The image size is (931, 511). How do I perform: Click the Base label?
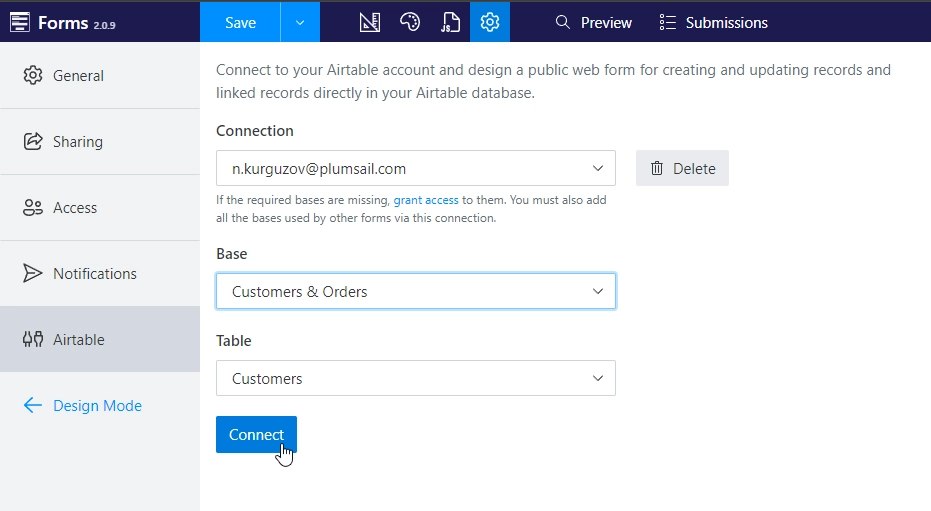(x=232, y=253)
